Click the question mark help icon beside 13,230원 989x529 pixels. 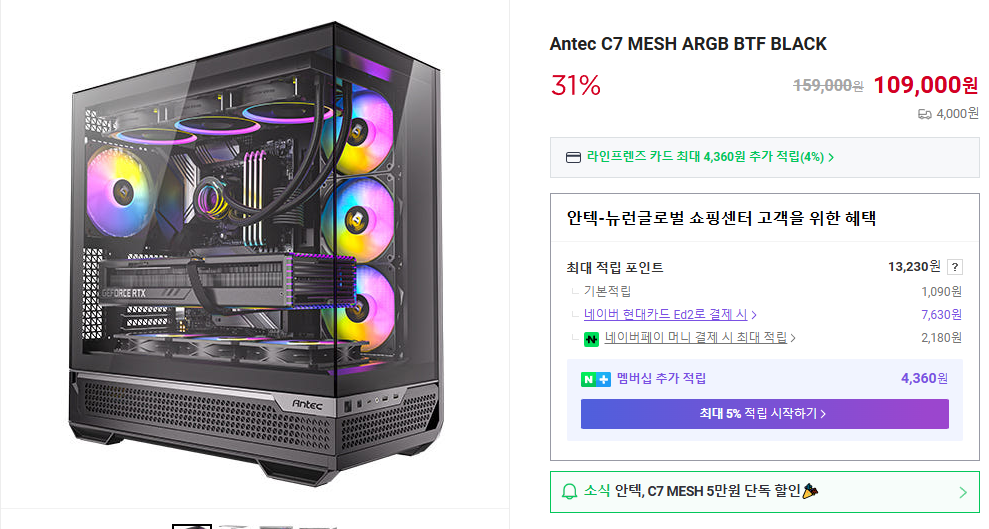955,267
